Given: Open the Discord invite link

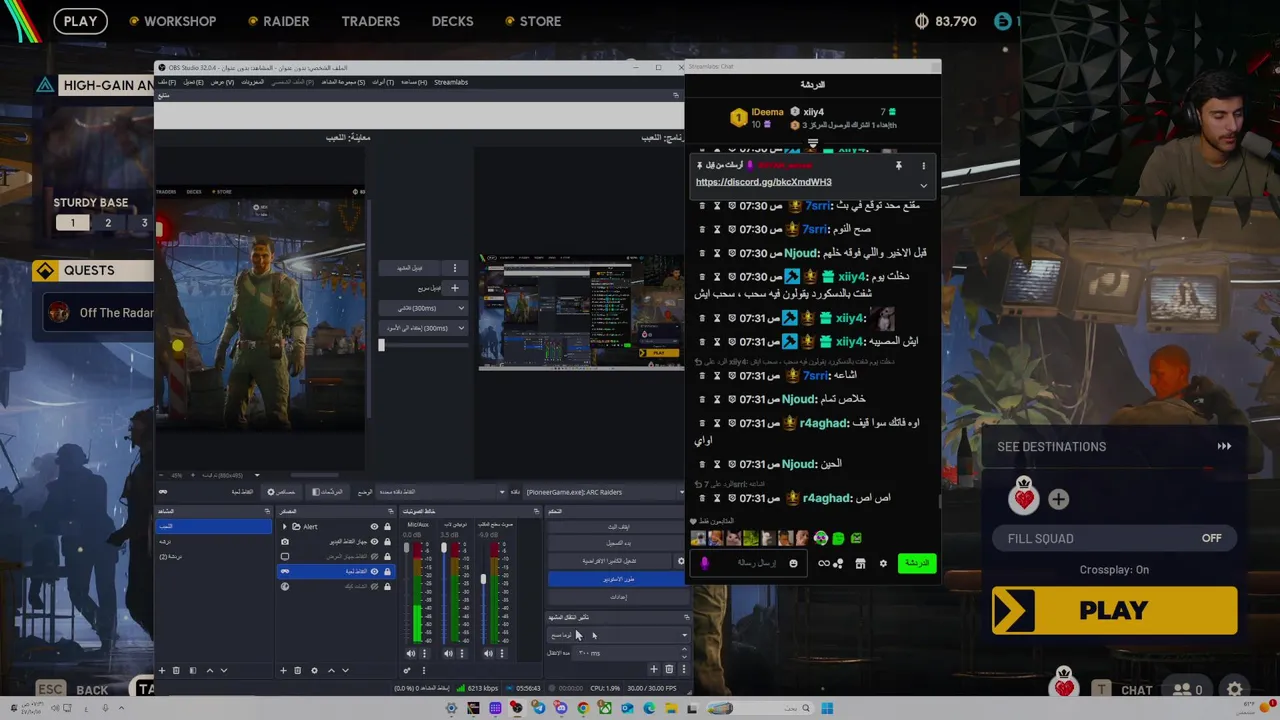Looking at the screenshot, I should [763, 182].
